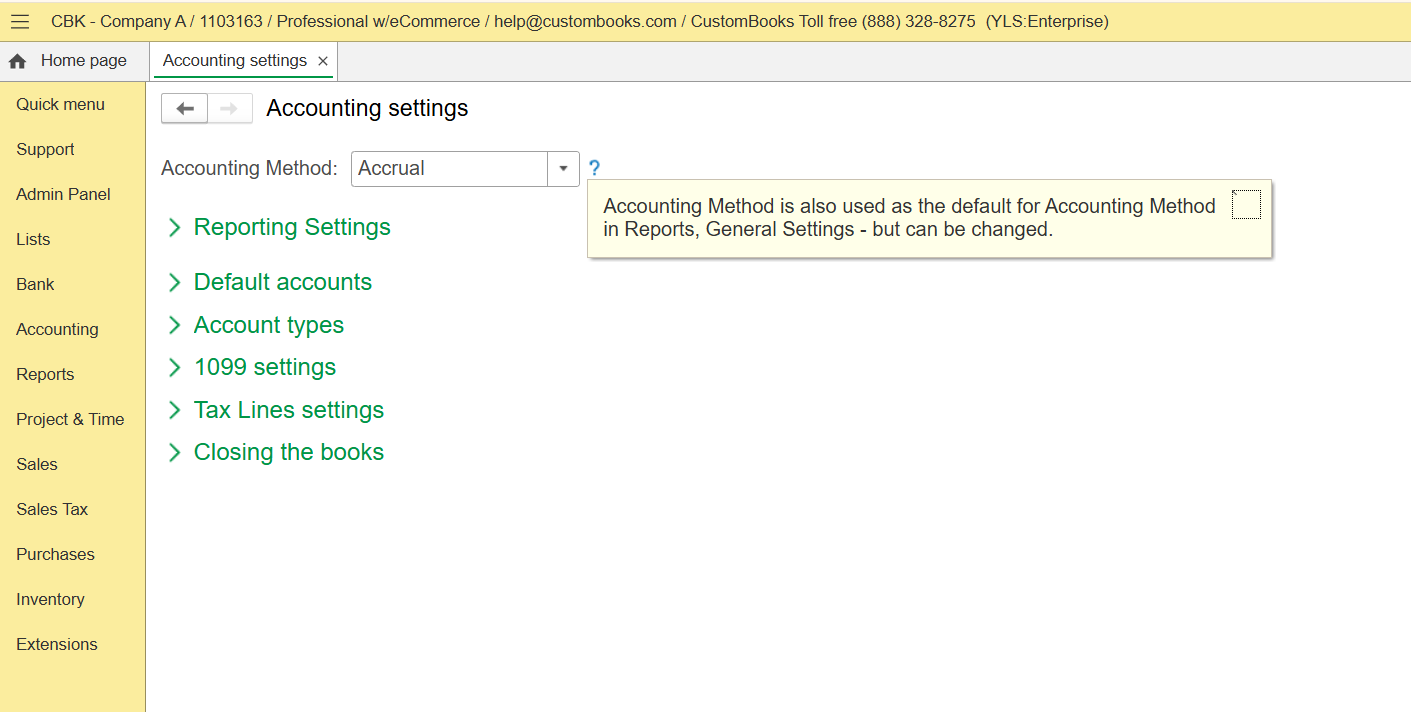Screen dimensions: 1411x712
Task: Close the Accounting settings tab
Action: 322,61
